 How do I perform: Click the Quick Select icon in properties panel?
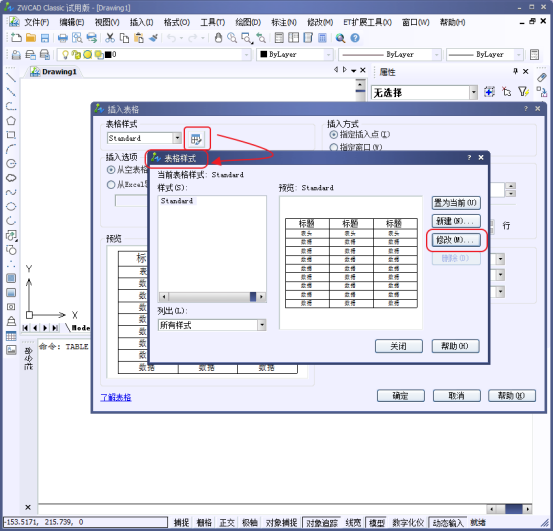coord(524,92)
